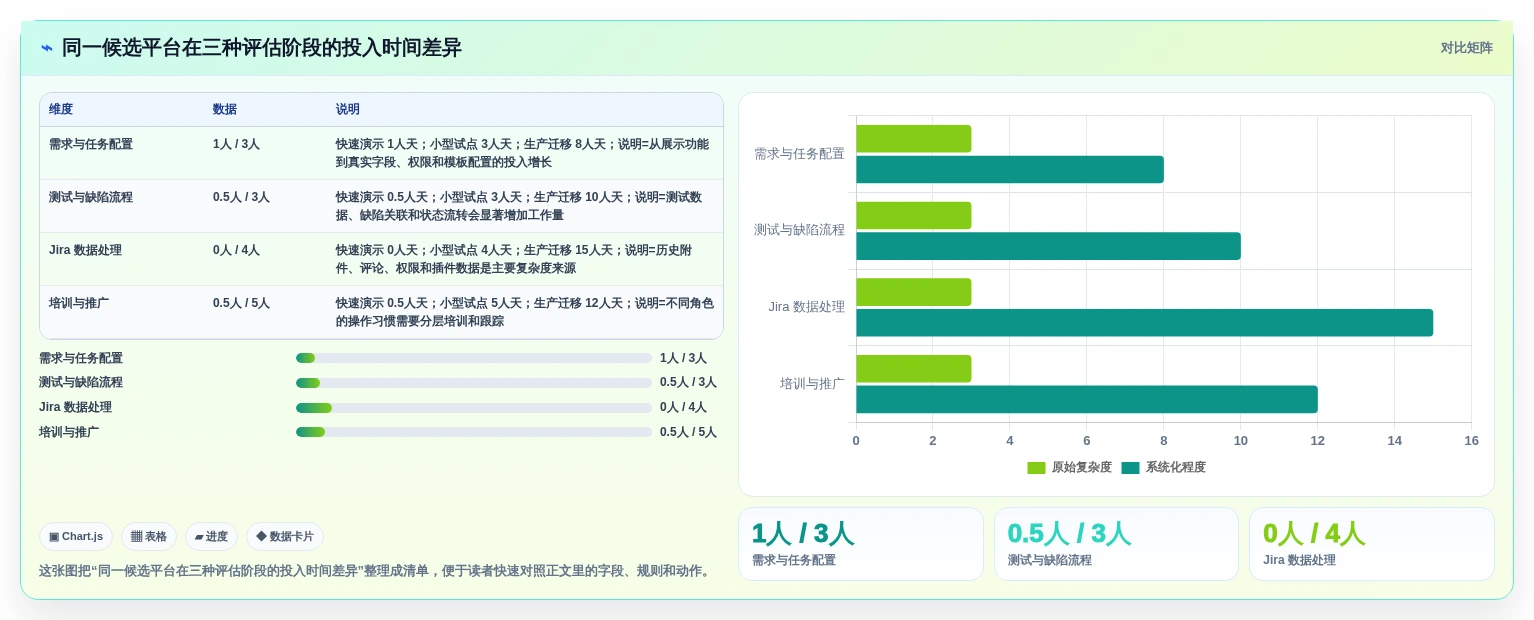
Task: Click the 培训与推广 progress bar
Action: tap(474, 432)
